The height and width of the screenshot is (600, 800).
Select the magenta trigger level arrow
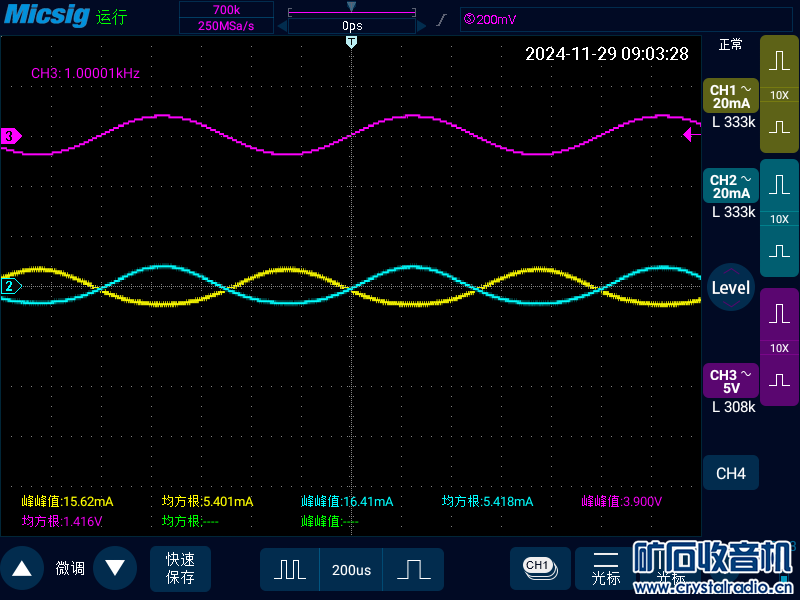(x=692, y=135)
